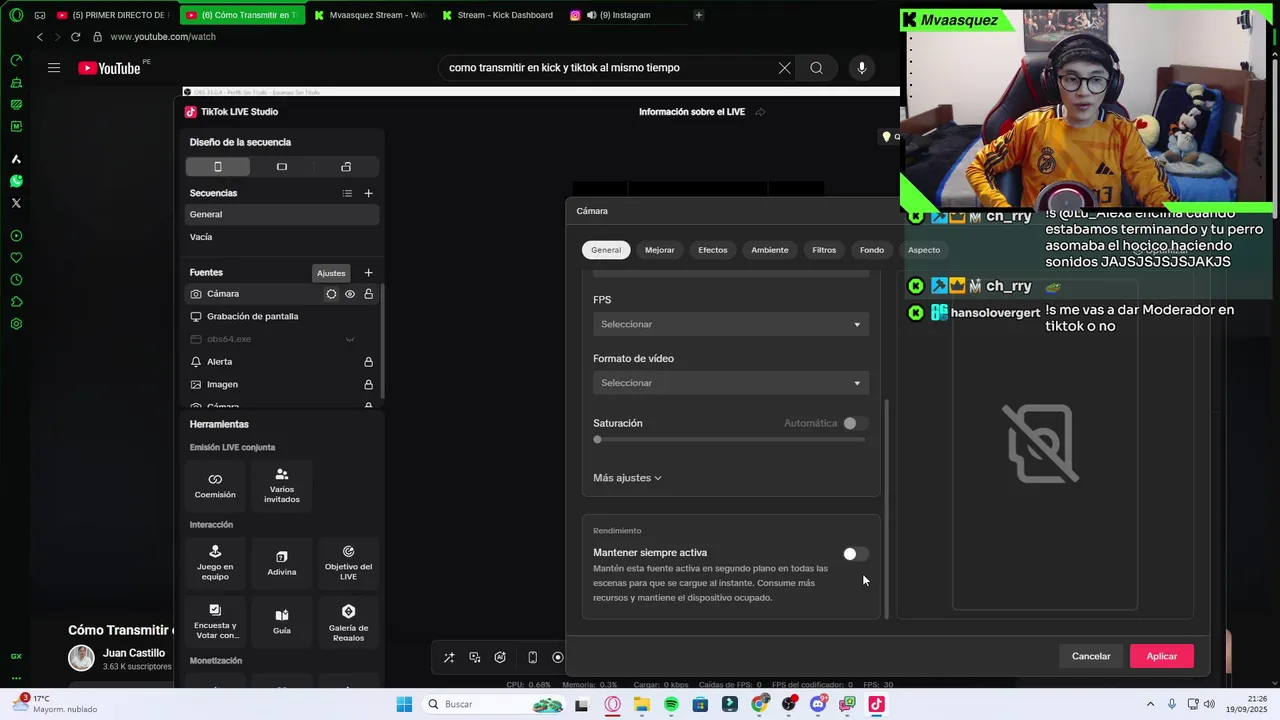
Task: Clear the YouTube search box with X
Action: click(784, 68)
